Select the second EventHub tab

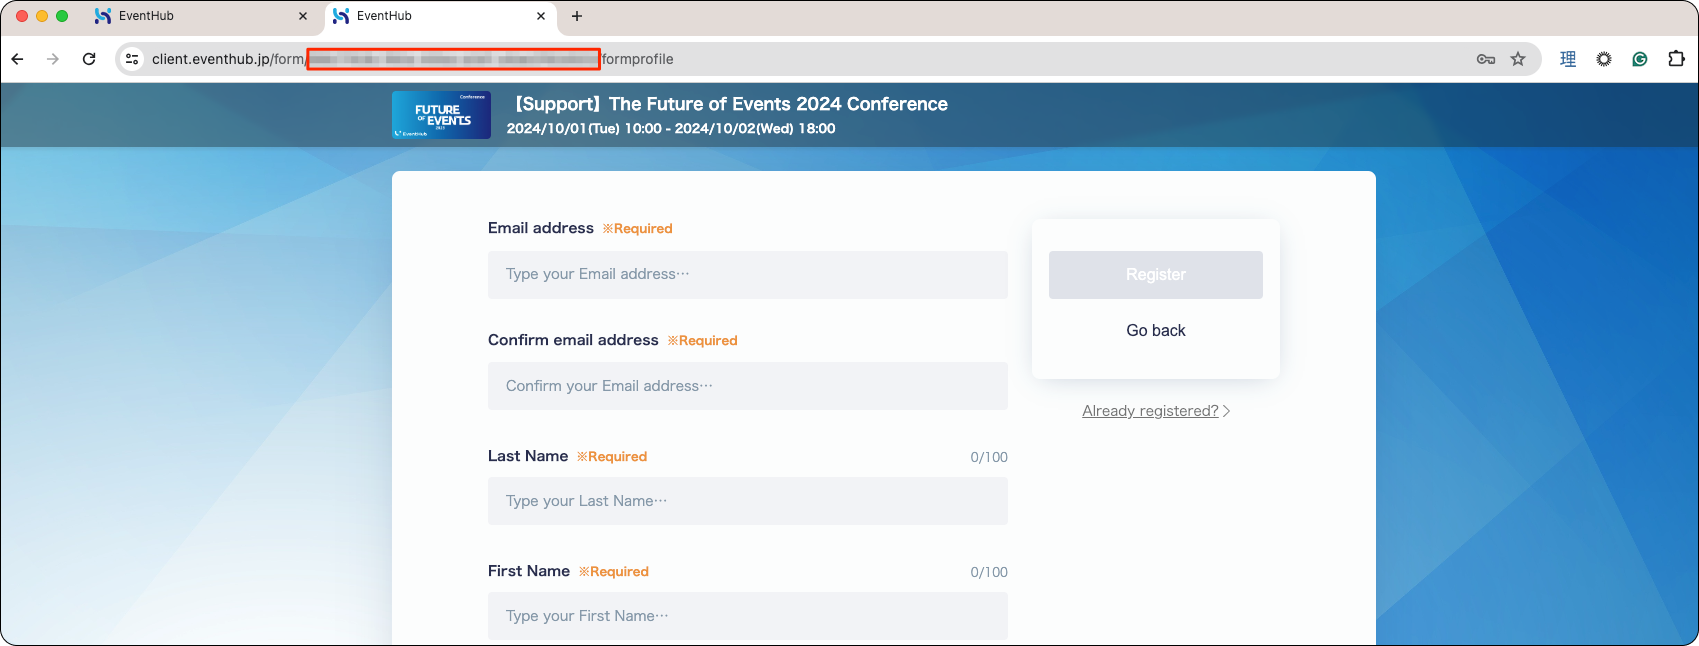(x=441, y=16)
